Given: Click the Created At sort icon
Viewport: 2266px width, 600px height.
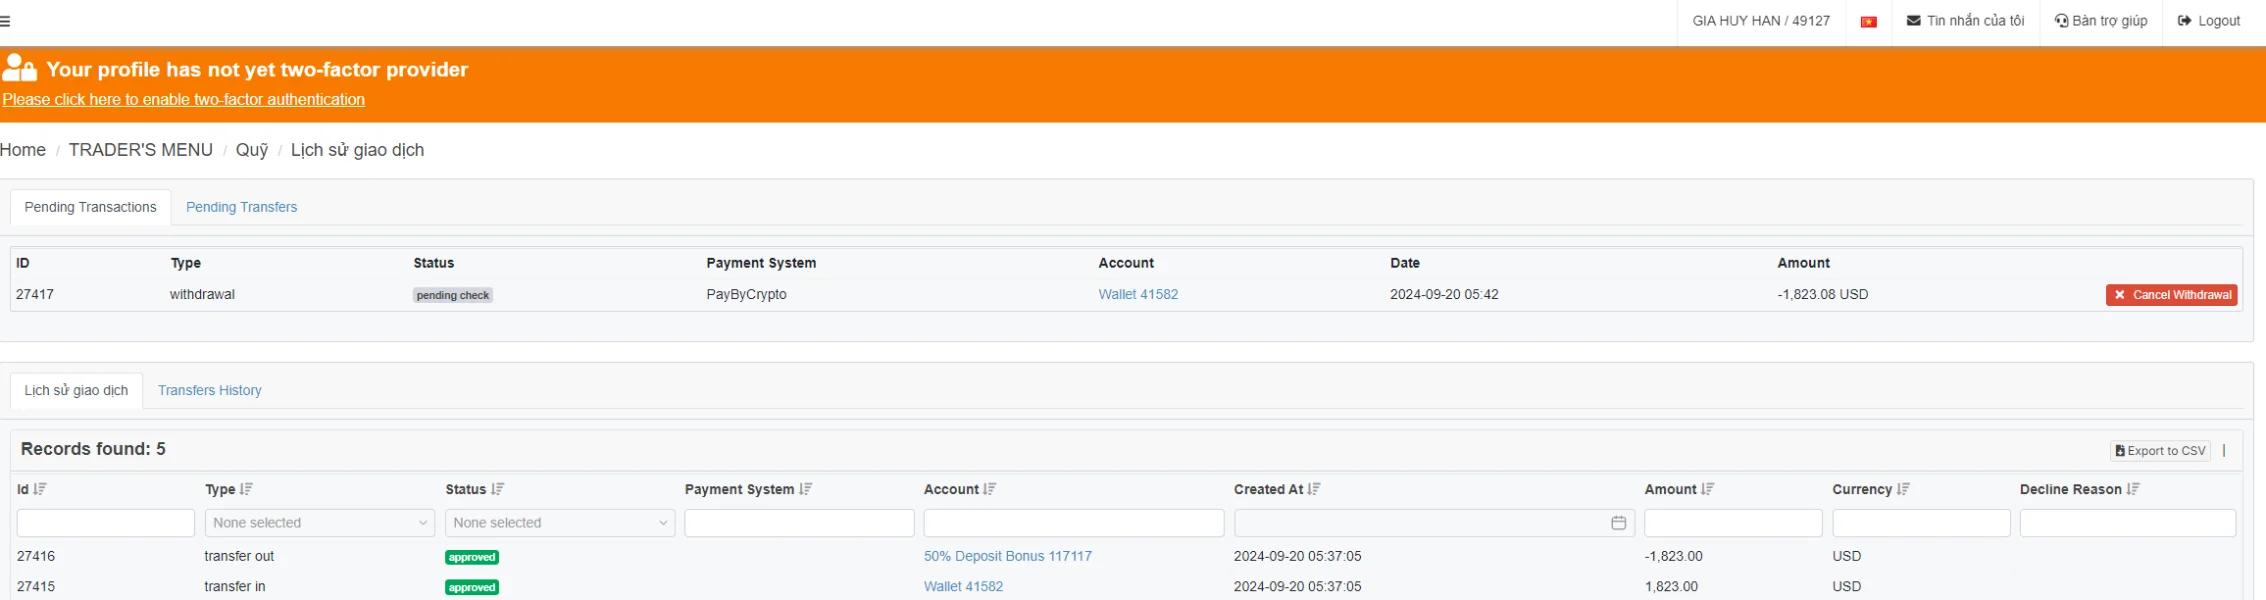Looking at the screenshot, I should pyautogui.click(x=1314, y=489).
